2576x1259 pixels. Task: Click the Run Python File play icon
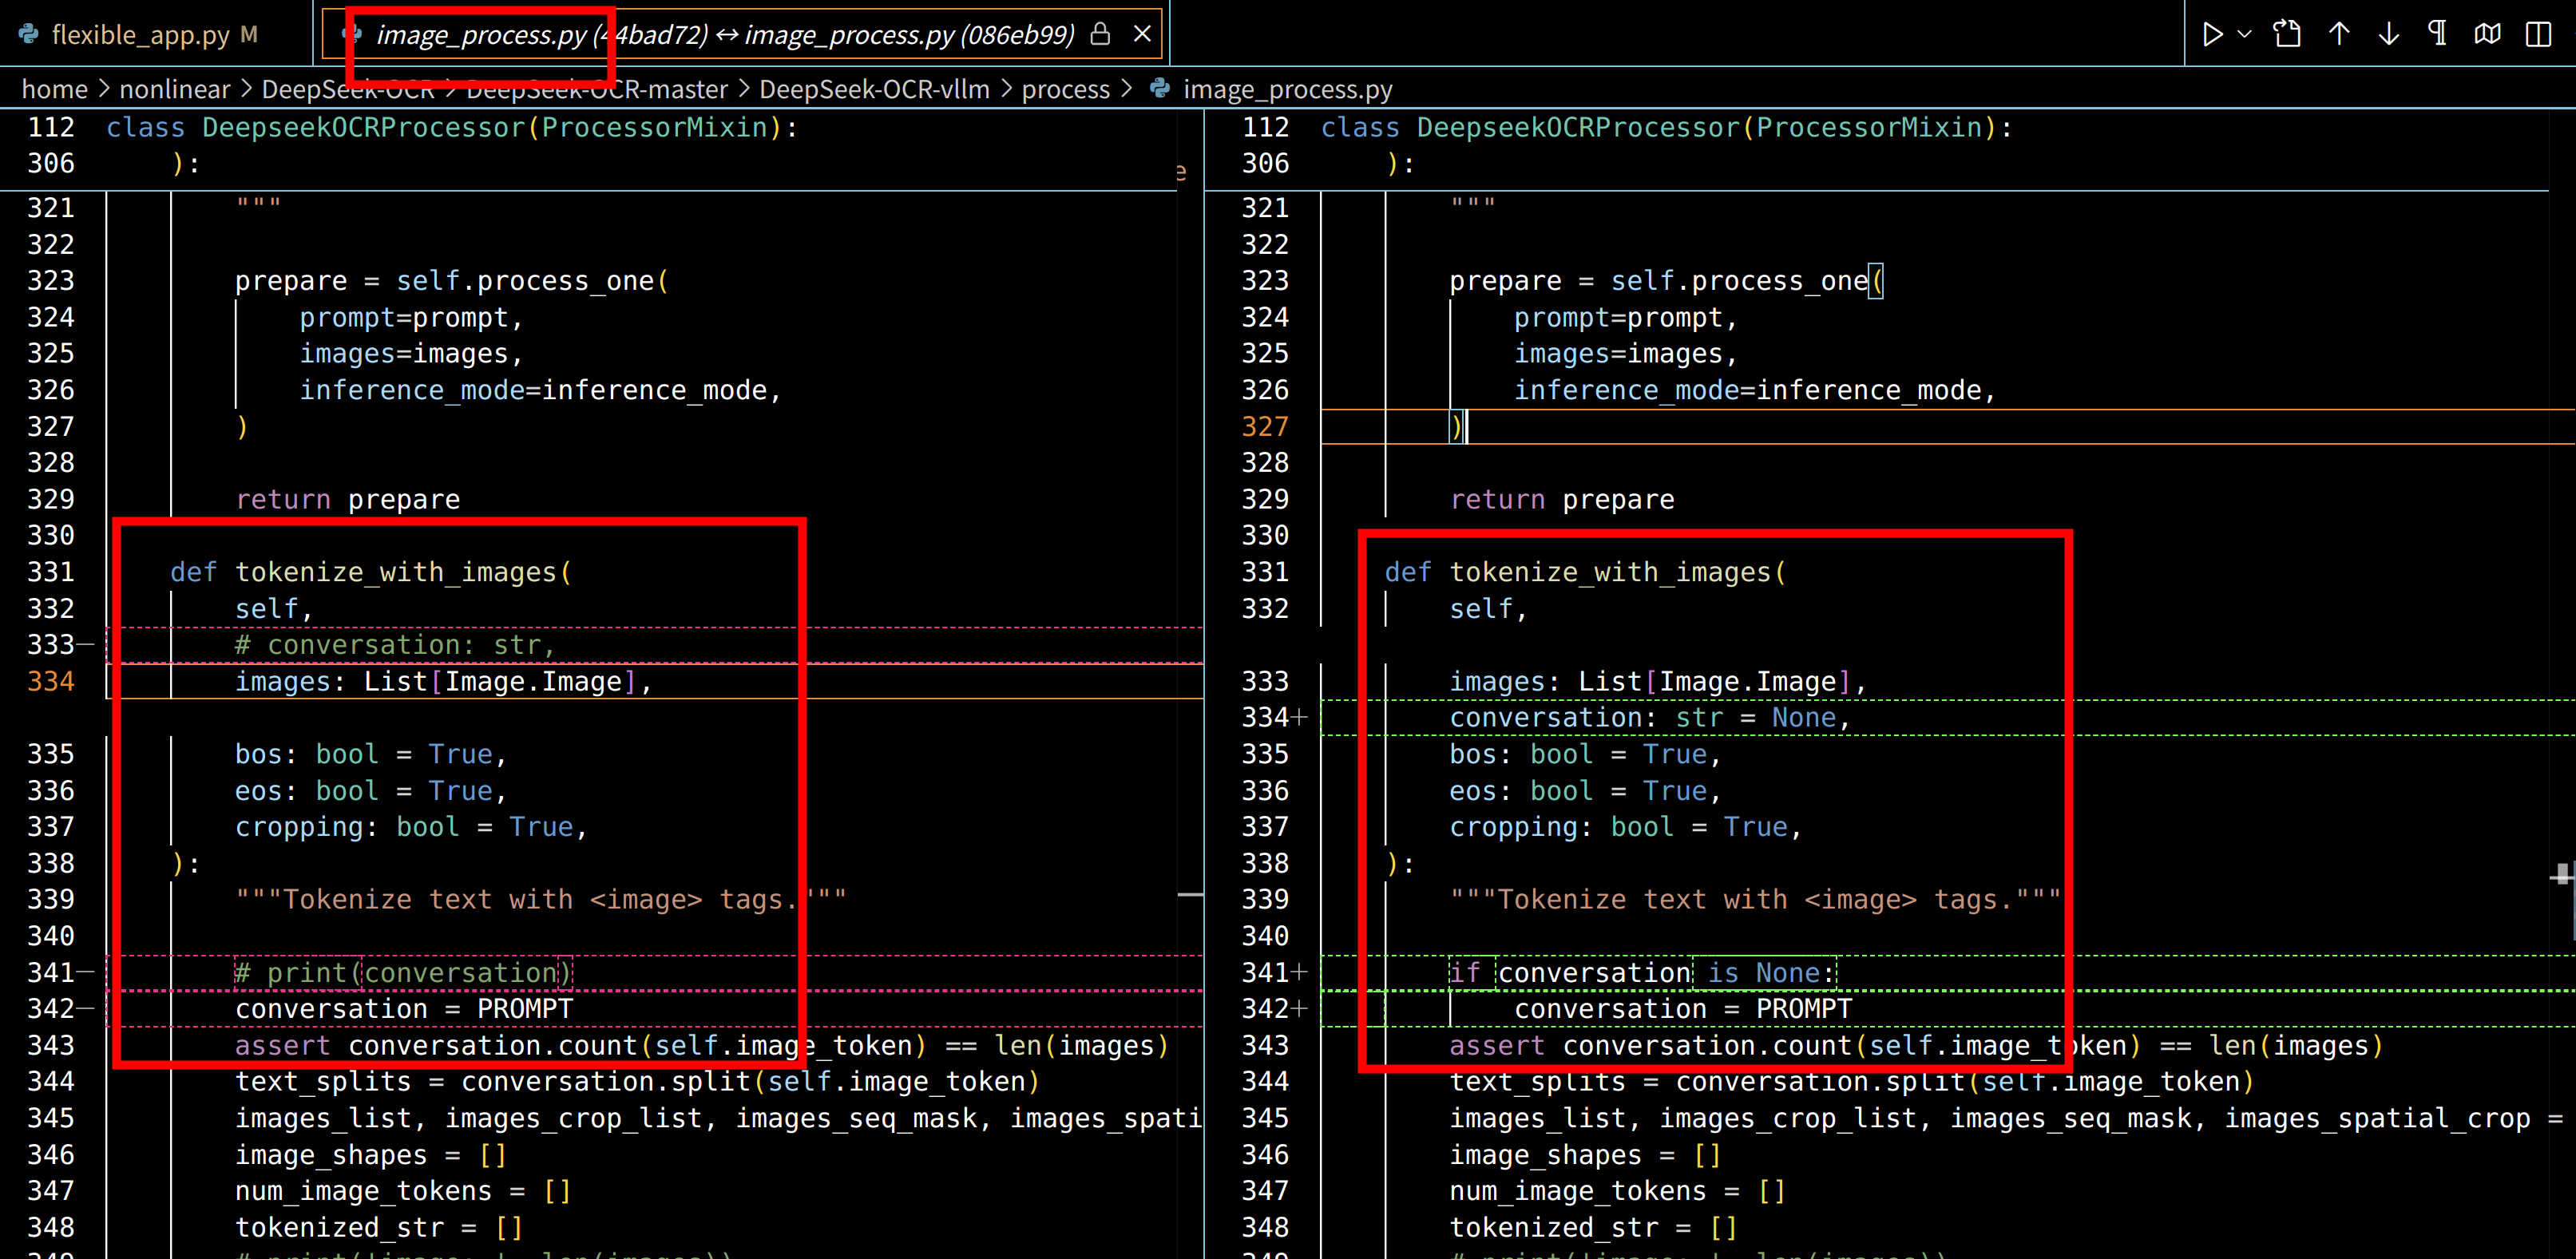[2211, 35]
